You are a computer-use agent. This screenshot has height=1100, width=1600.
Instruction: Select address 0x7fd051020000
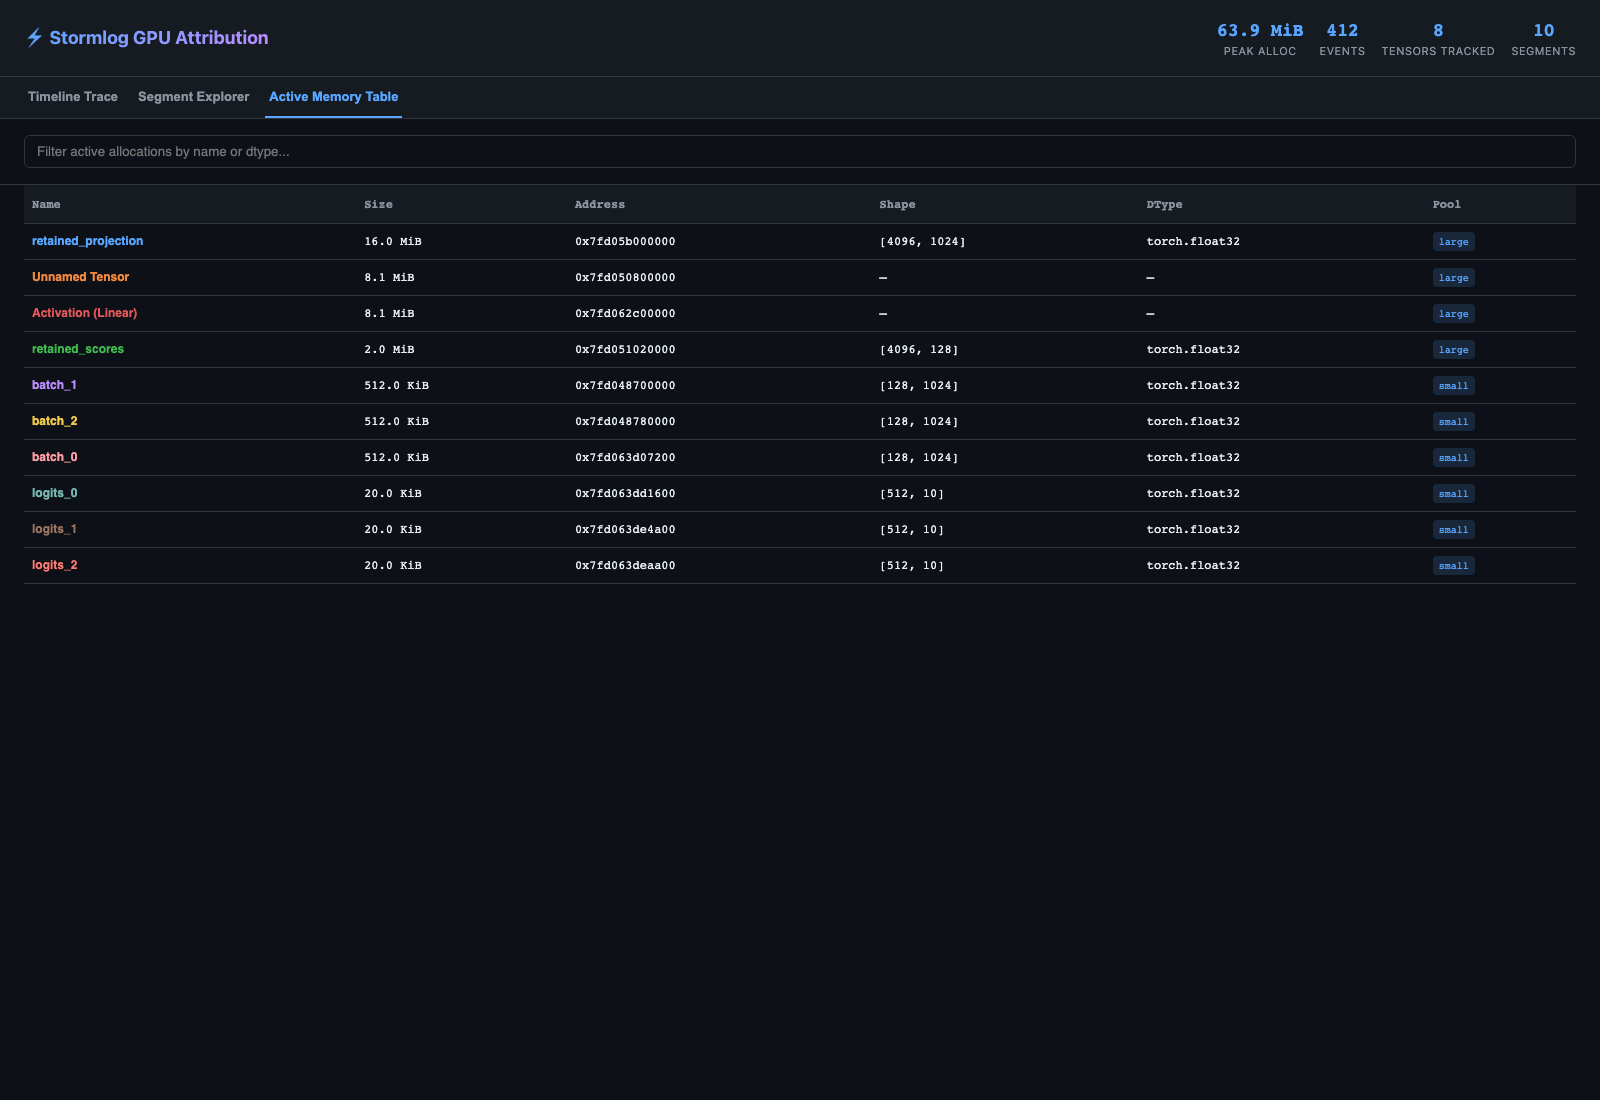(x=625, y=350)
